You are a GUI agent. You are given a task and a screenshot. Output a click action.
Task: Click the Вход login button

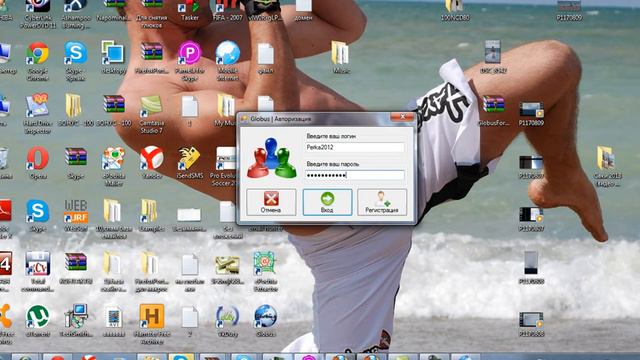327,202
